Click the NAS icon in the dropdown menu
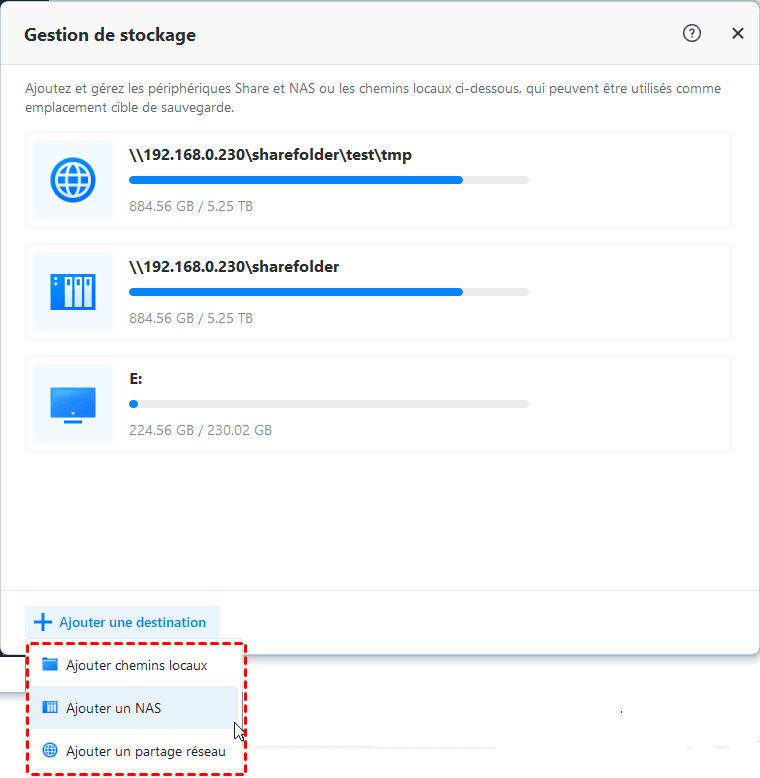Screen dimensions: 760x778 coord(50,708)
